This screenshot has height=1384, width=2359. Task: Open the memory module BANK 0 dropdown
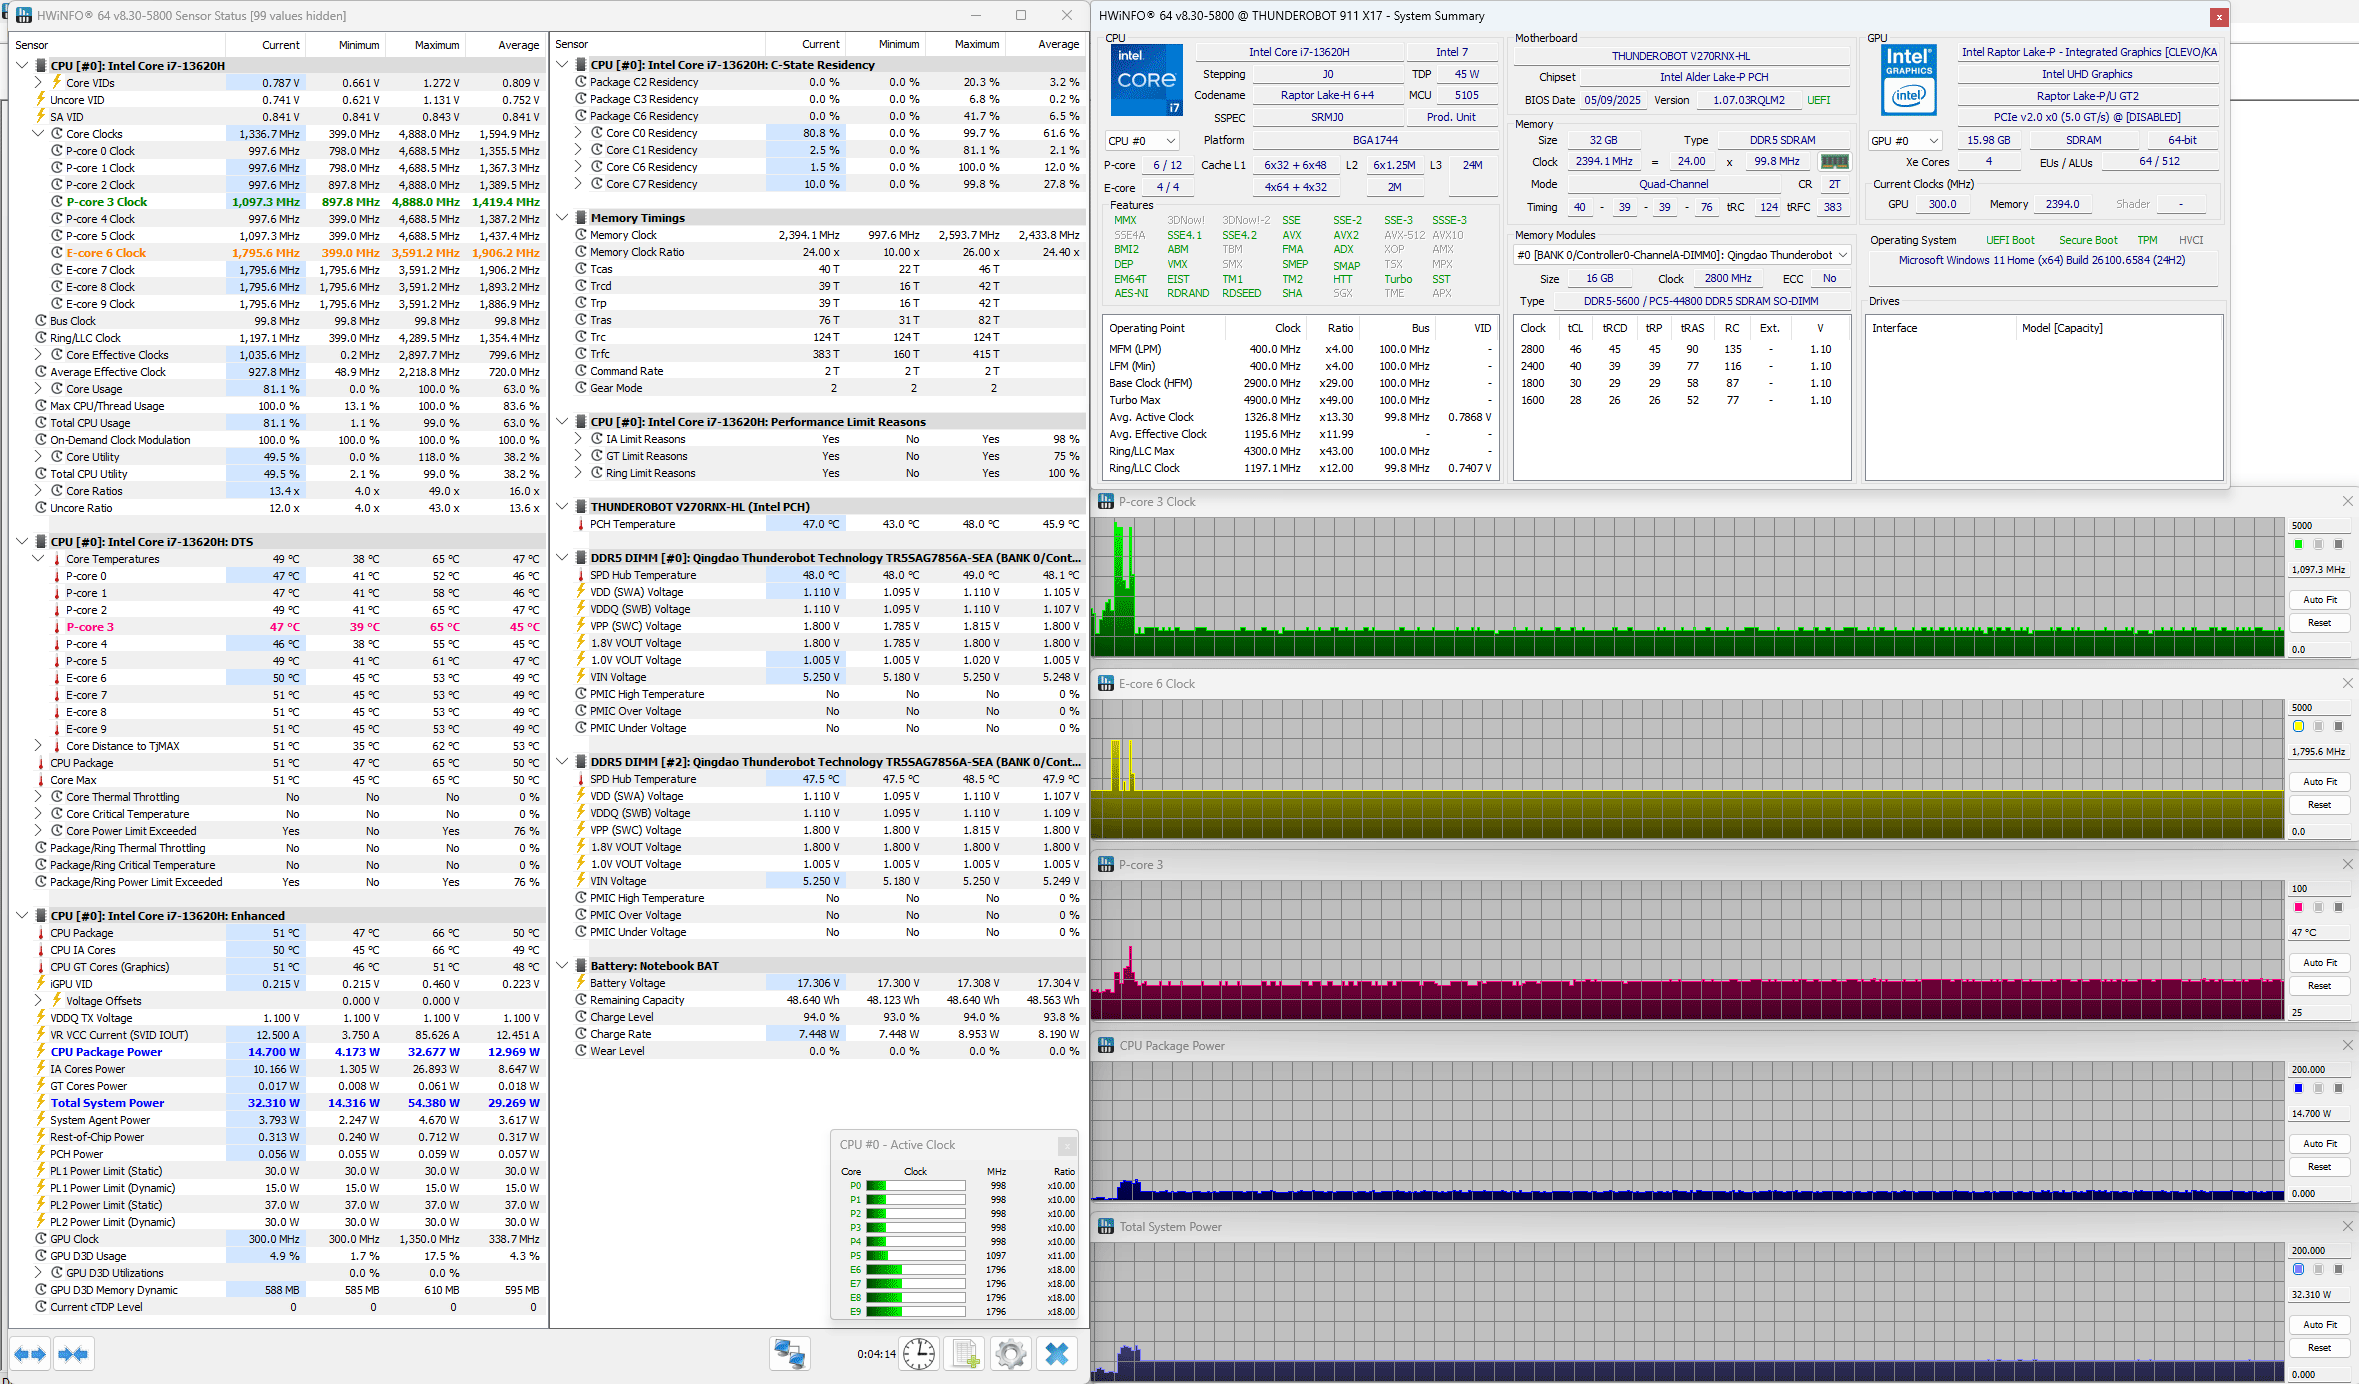pyautogui.click(x=1682, y=255)
